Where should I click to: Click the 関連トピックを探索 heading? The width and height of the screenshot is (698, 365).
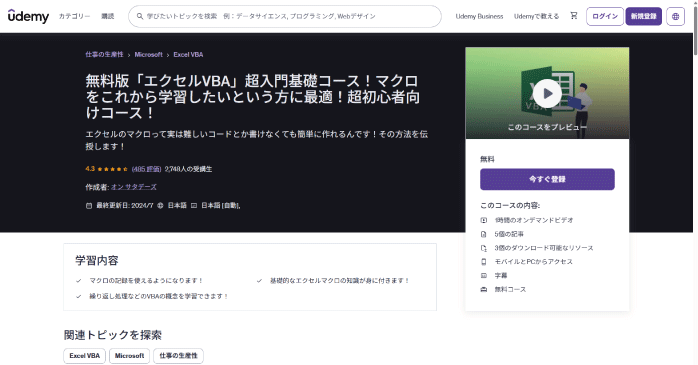click(x=113, y=335)
